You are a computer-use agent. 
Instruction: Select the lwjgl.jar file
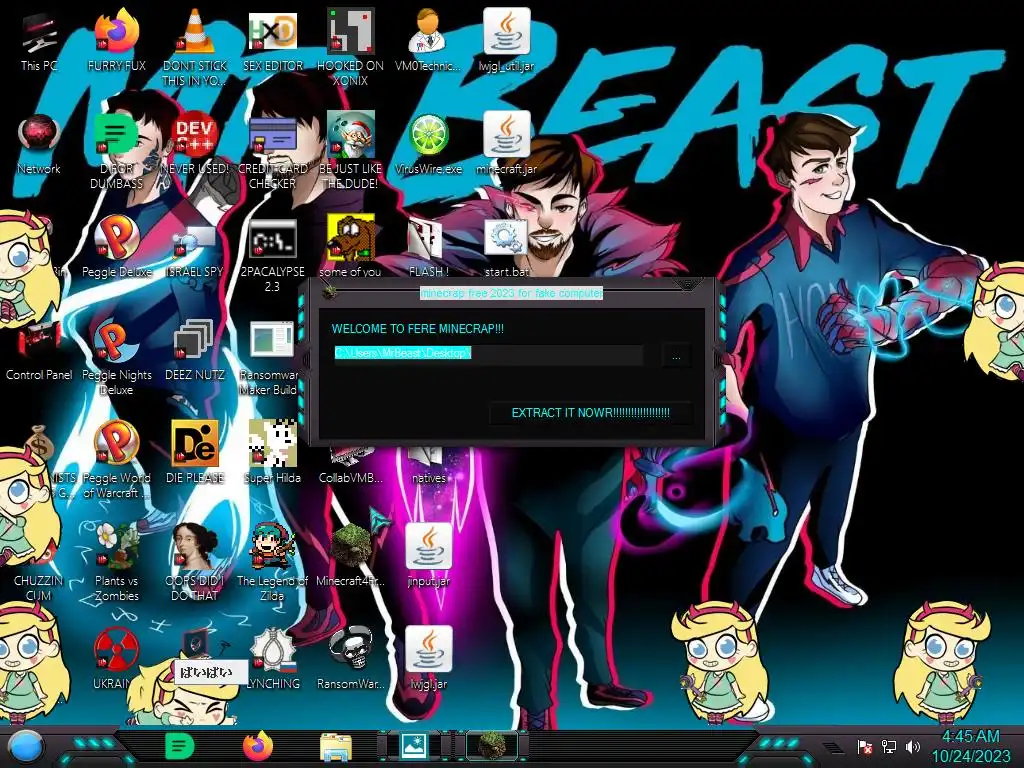click(x=428, y=660)
